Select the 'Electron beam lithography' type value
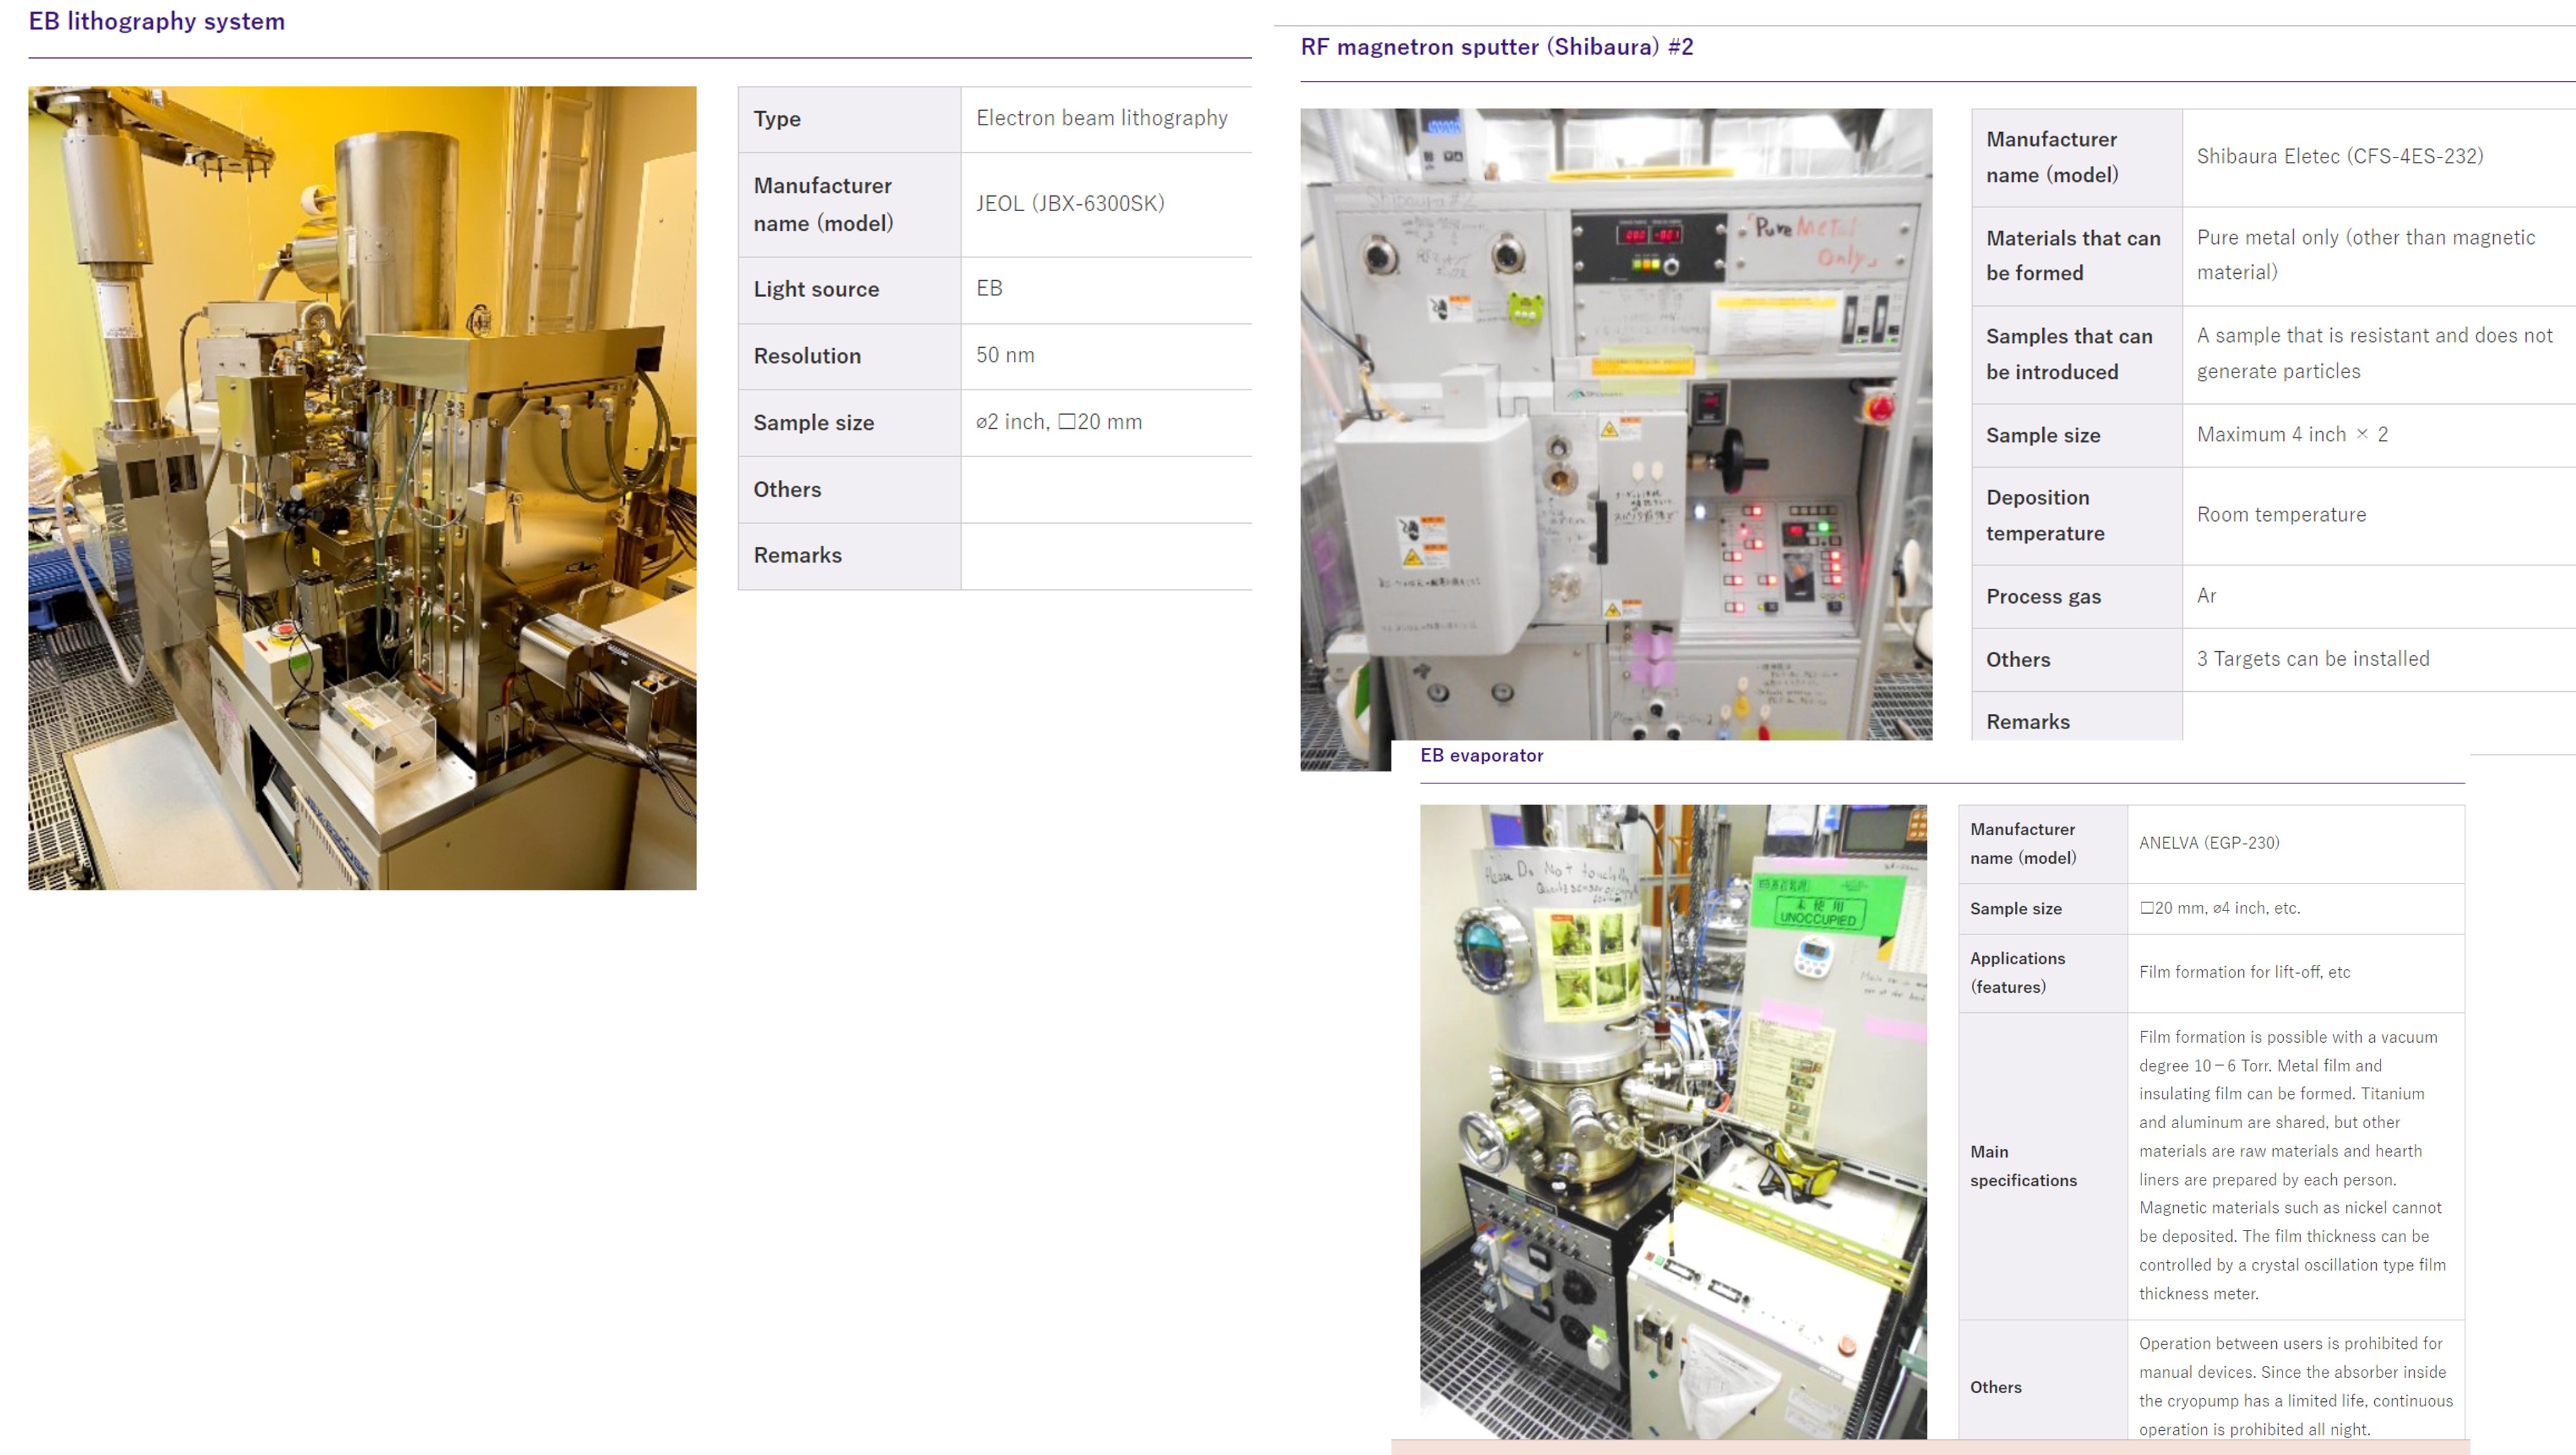The width and height of the screenshot is (2576, 1455). click(1102, 118)
